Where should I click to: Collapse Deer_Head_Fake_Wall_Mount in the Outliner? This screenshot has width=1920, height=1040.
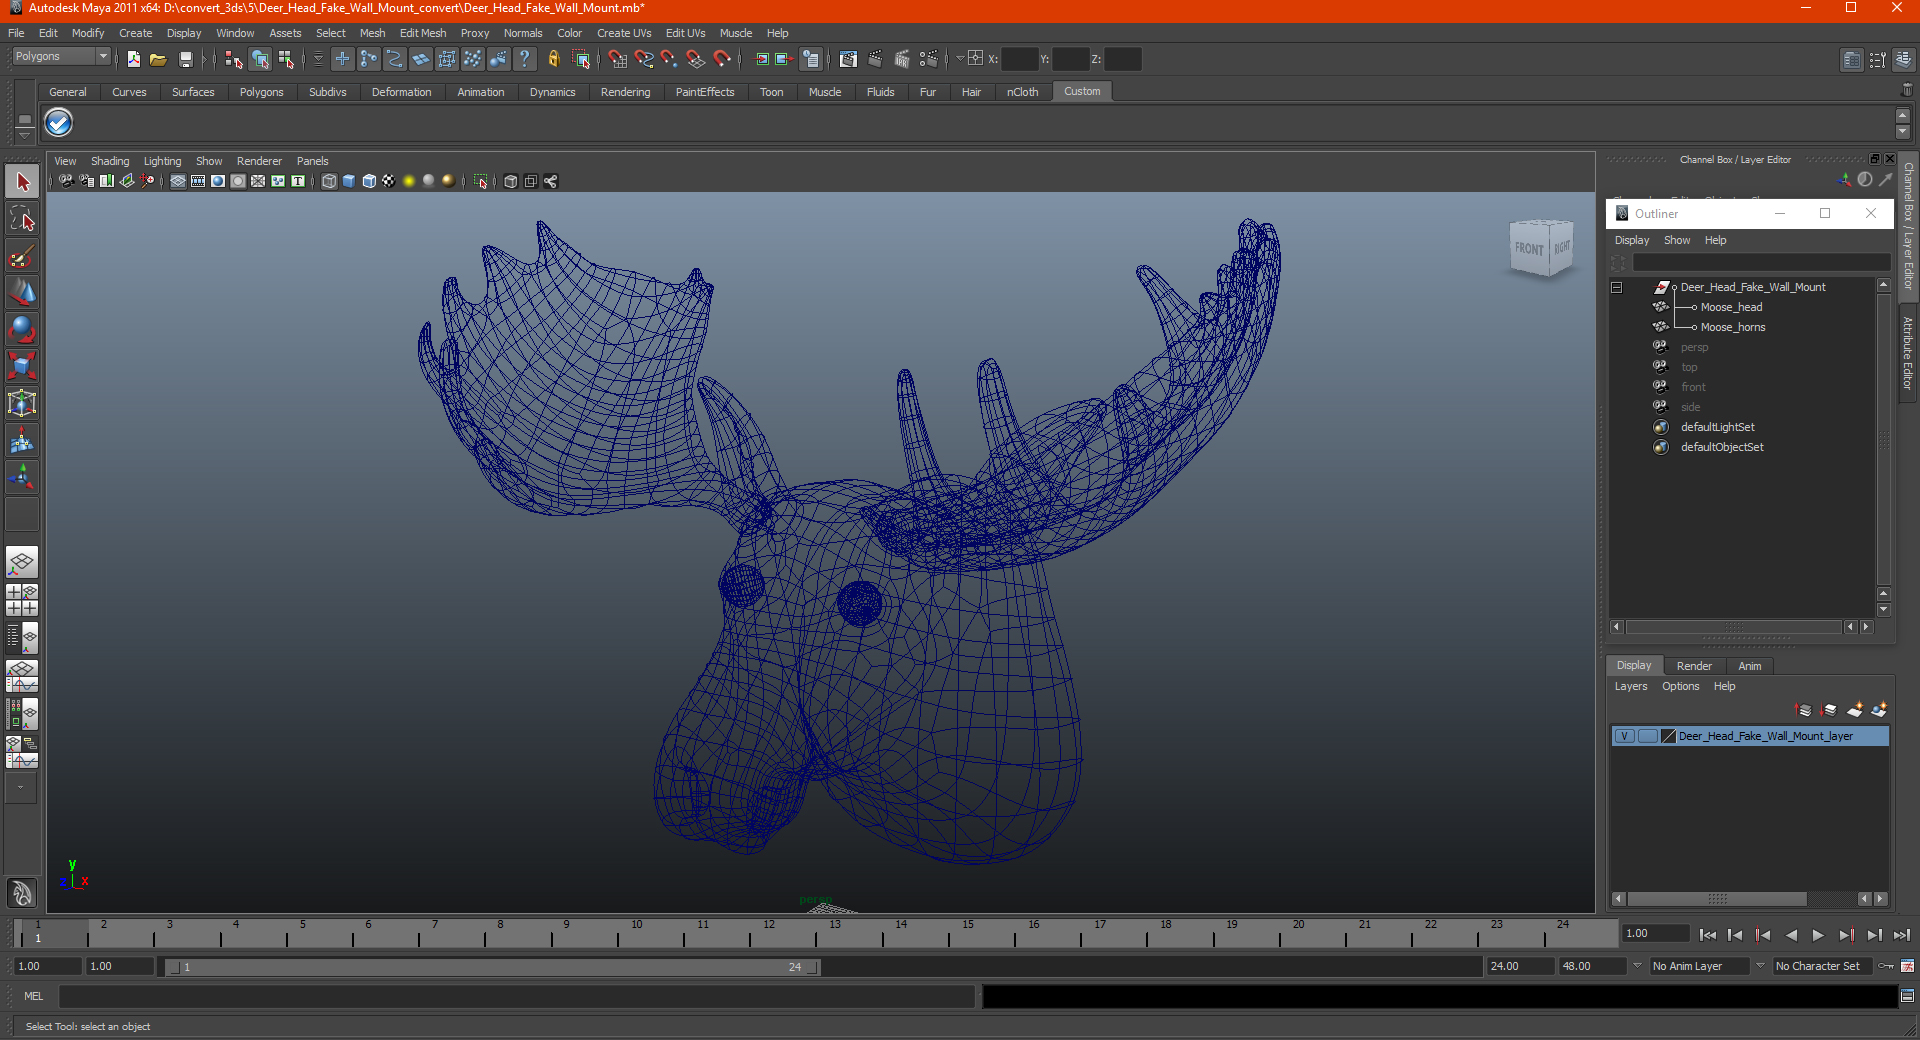click(x=1616, y=288)
